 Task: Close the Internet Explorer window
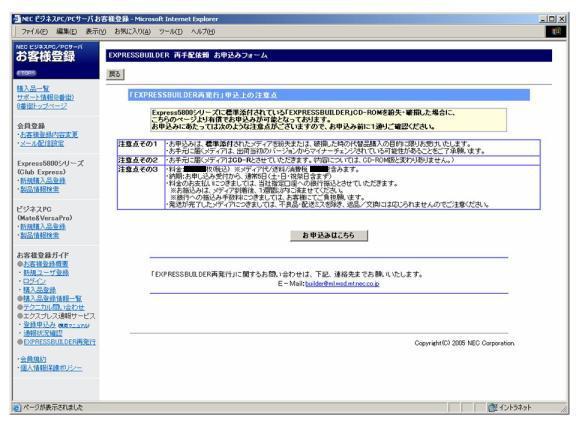click(562, 19)
